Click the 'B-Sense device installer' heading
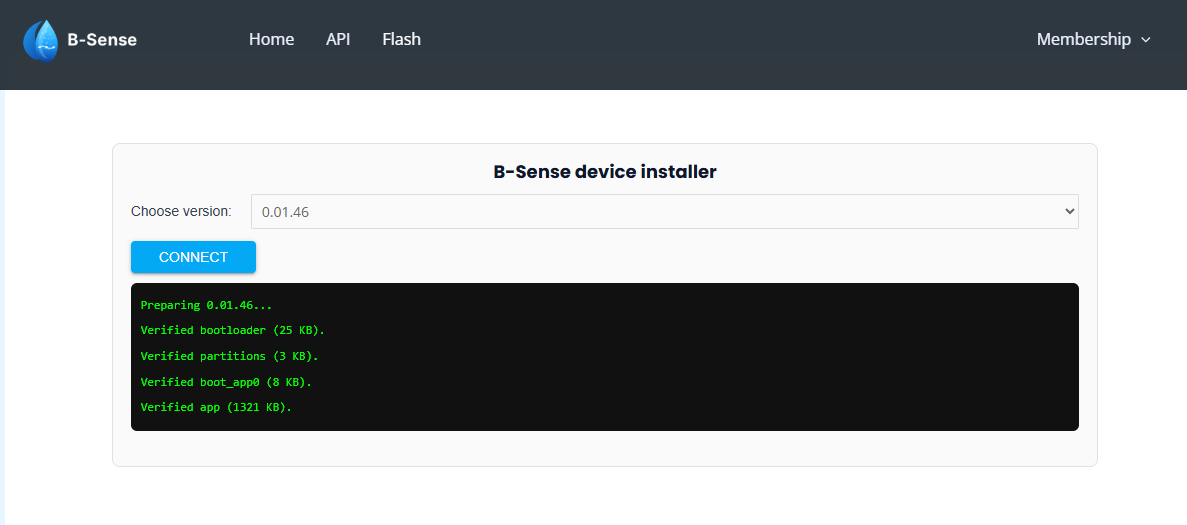 pyautogui.click(x=605, y=172)
